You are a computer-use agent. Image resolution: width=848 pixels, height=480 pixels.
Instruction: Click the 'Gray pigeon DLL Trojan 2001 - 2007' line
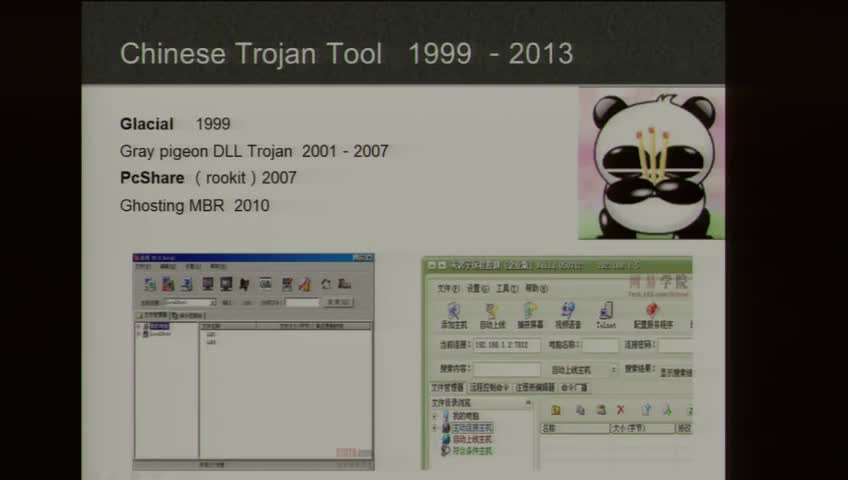[x=254, y=151]
